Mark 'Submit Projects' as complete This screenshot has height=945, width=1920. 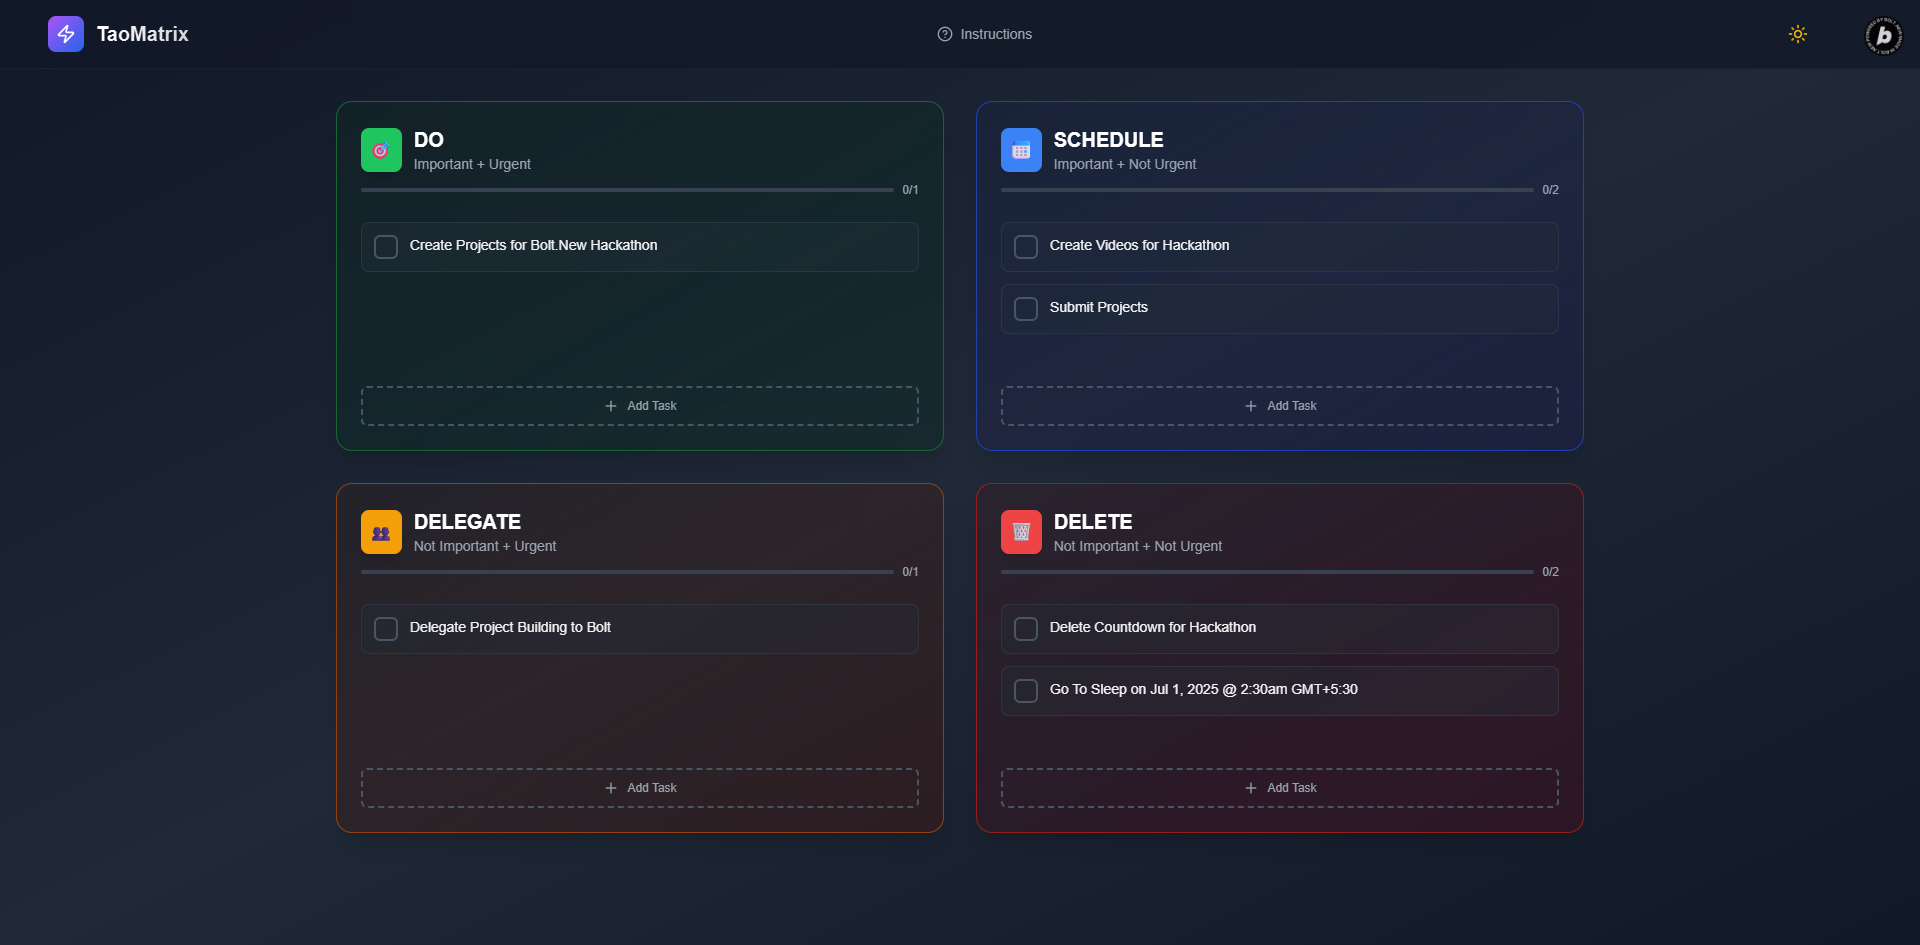coord(1026,308)
